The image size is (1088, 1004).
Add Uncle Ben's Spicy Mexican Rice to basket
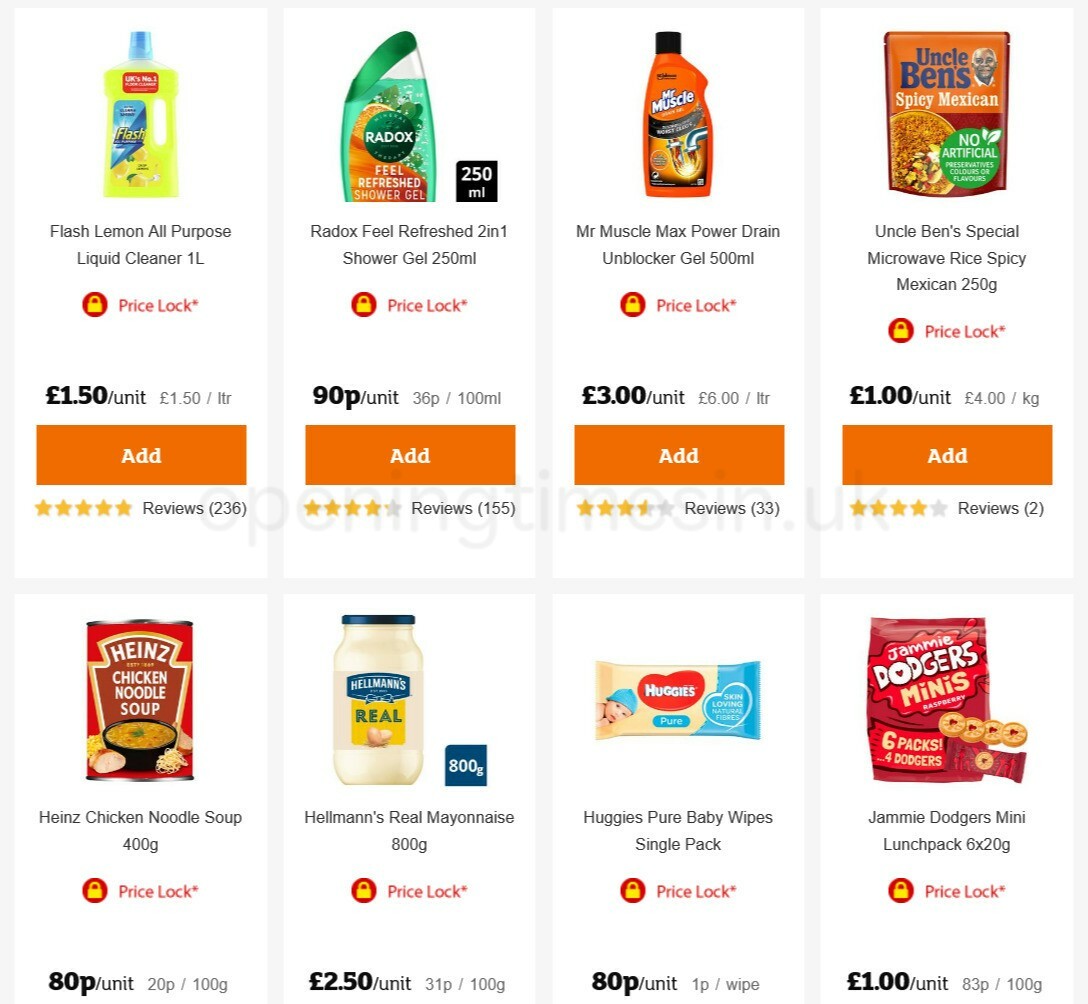(x=947, y=455)
